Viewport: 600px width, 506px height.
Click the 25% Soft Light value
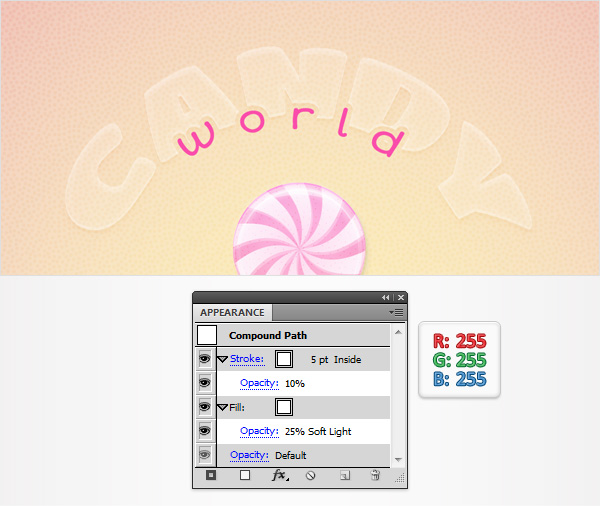point(318,431)
